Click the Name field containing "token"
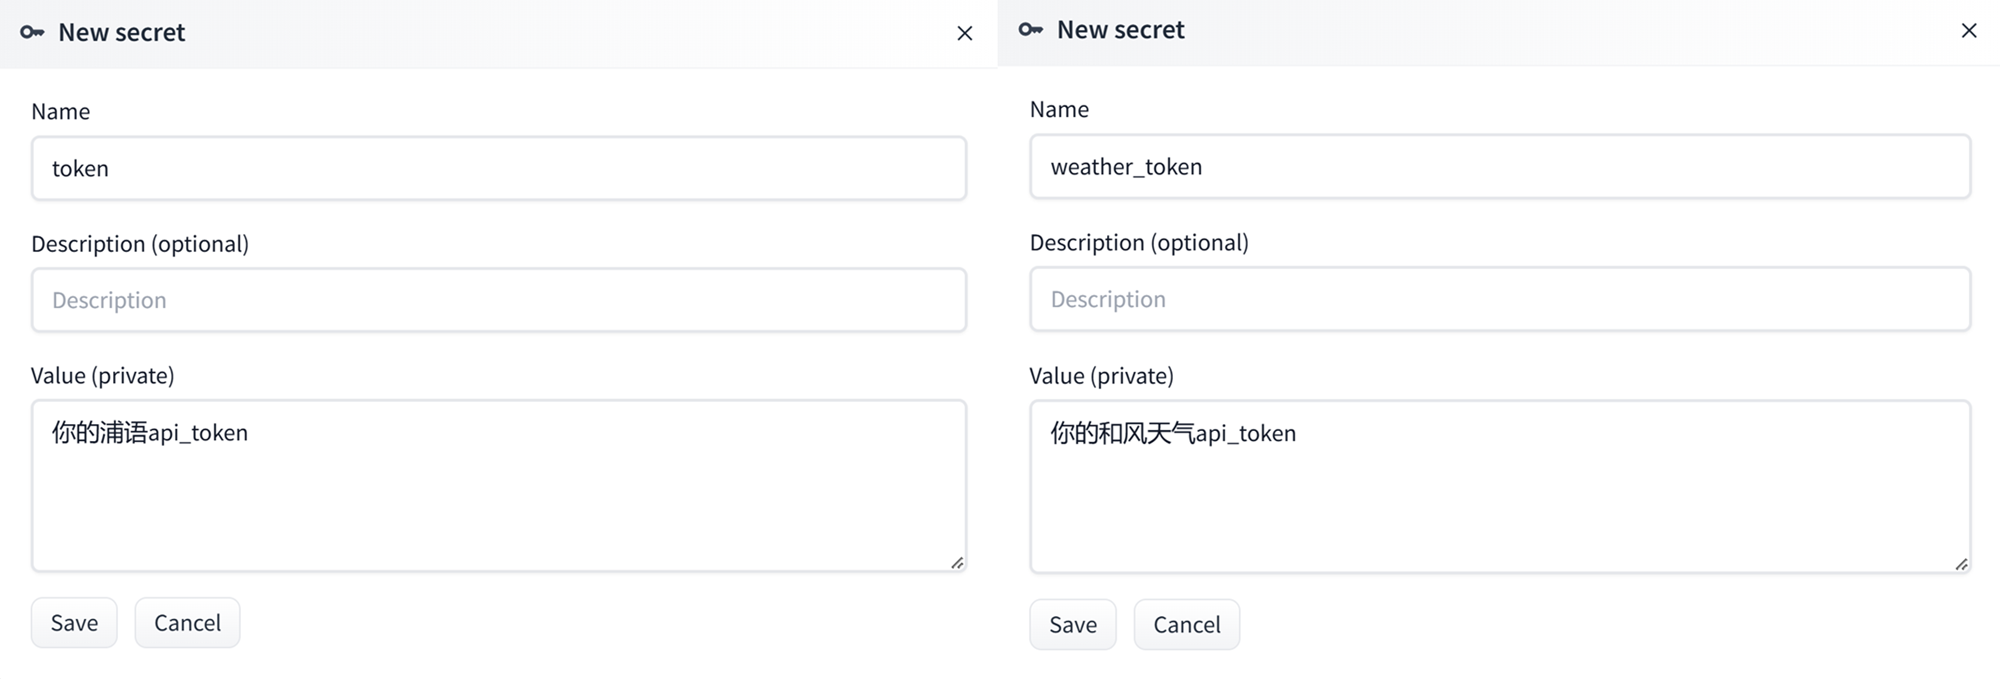Screen dimensions: 2000x679 tap(498, 168)
